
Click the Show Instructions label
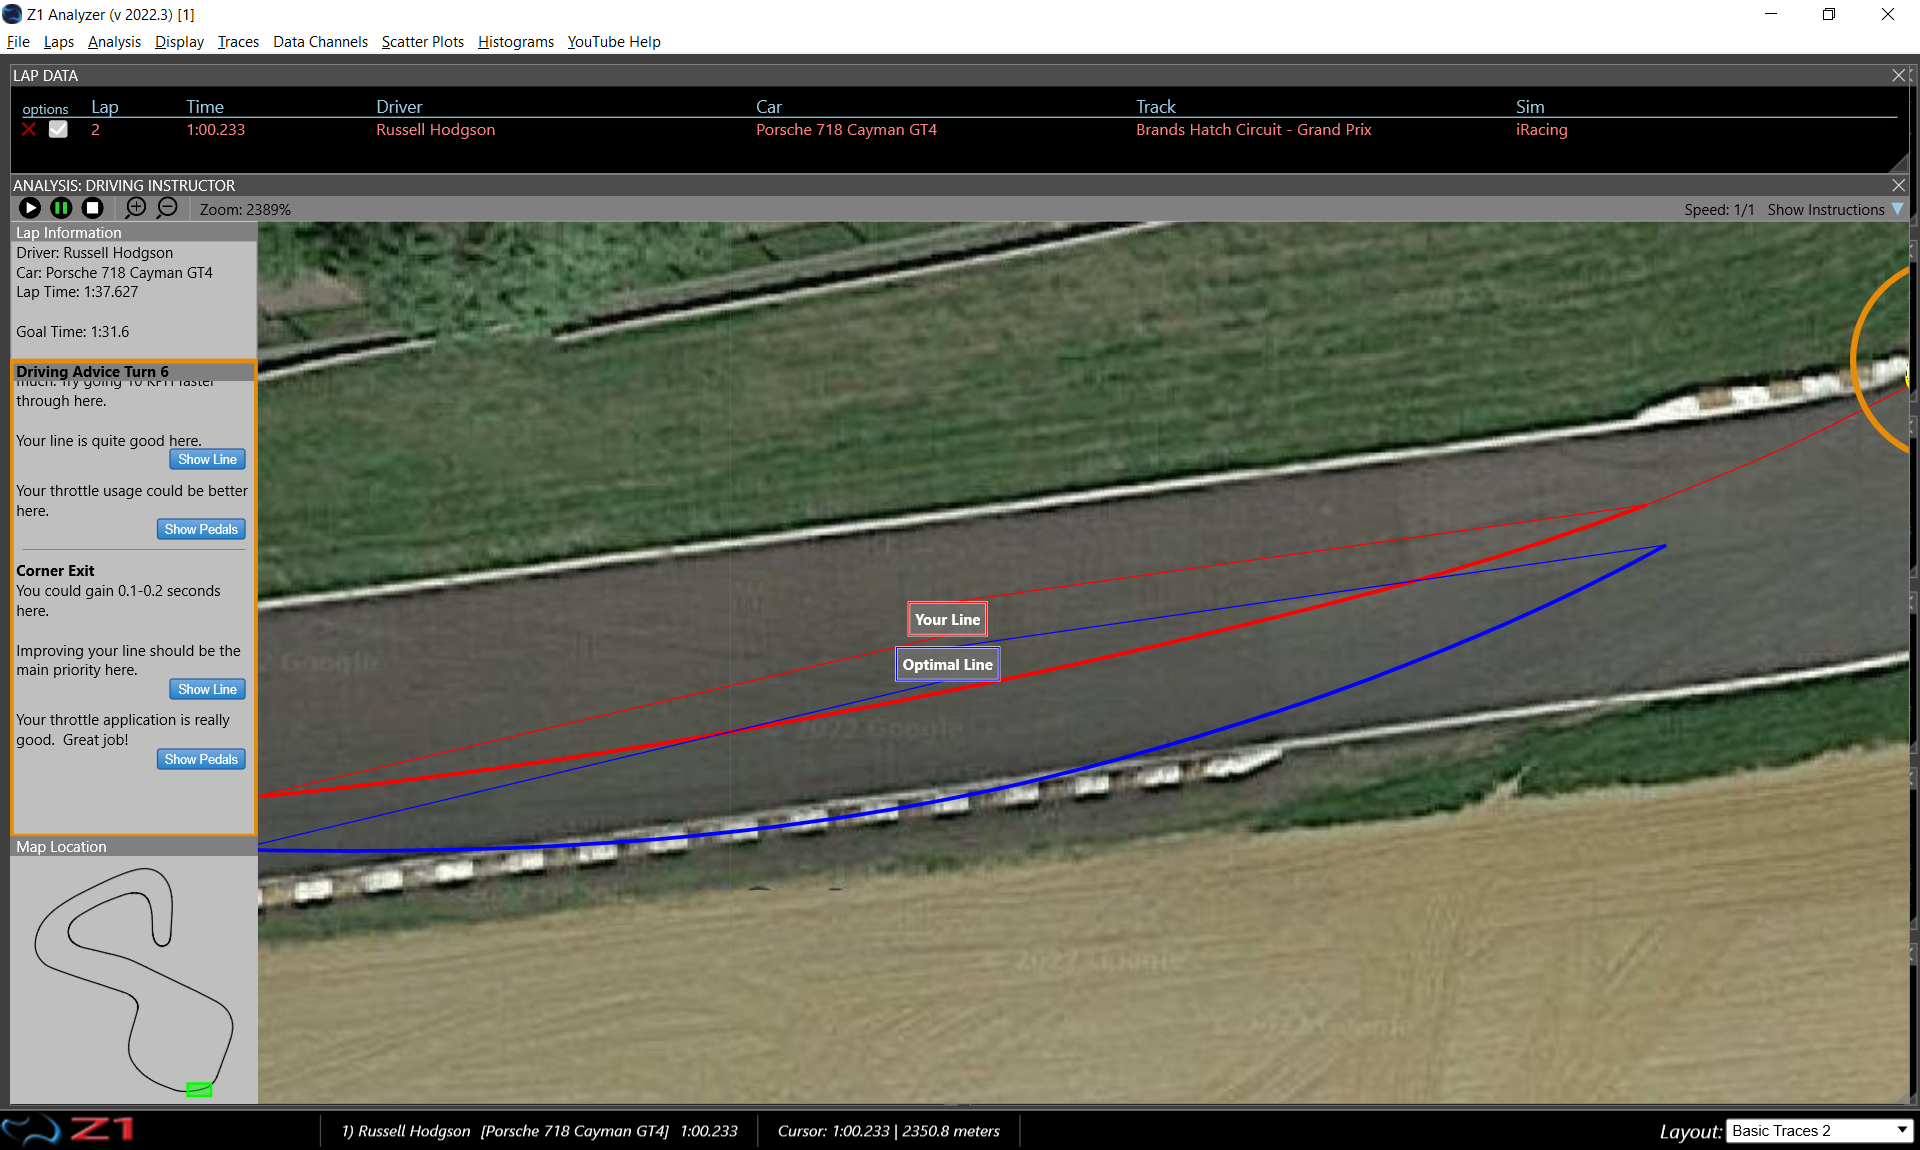pos(1825,210)
